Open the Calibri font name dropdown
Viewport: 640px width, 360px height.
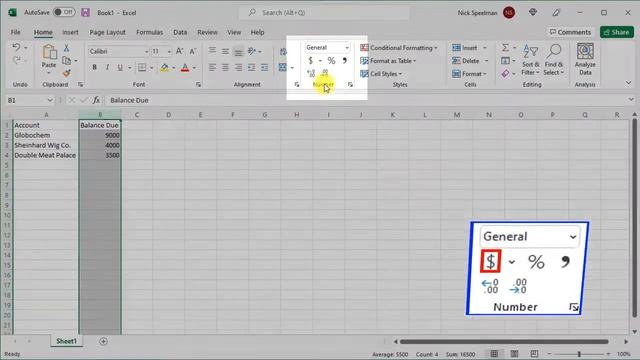[x=146, y=51]
